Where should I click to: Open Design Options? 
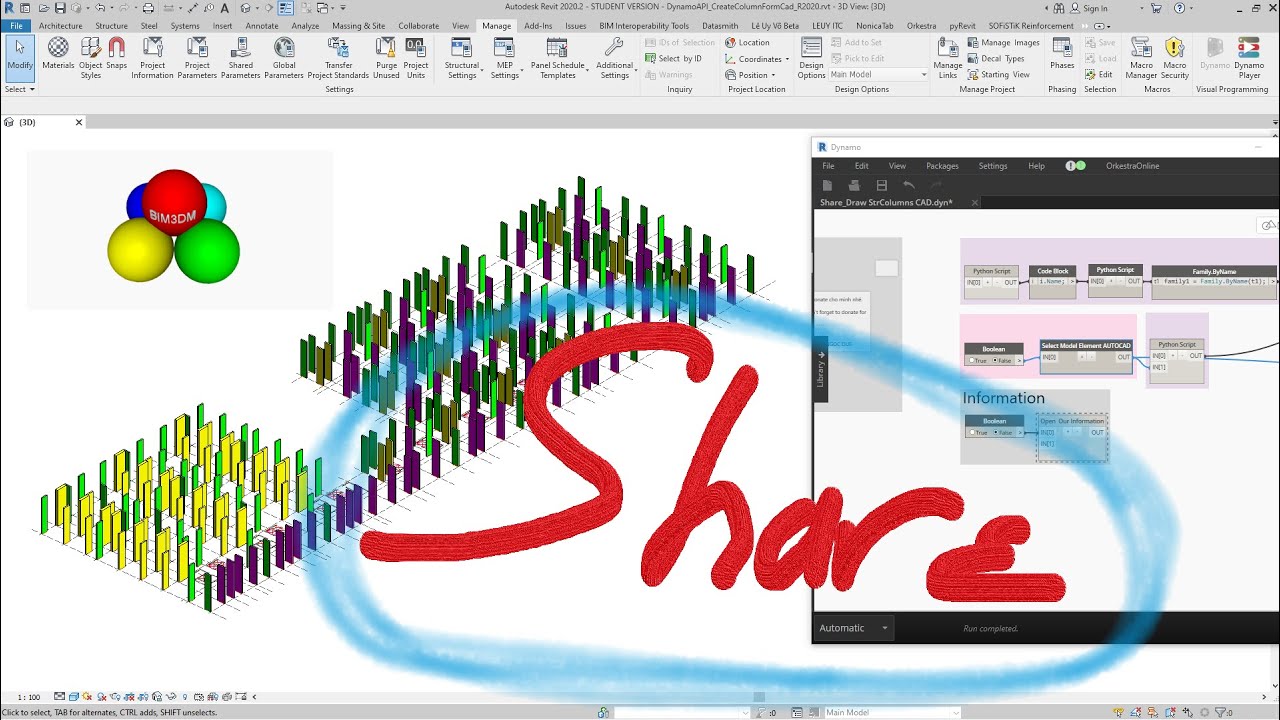point(811,56)
